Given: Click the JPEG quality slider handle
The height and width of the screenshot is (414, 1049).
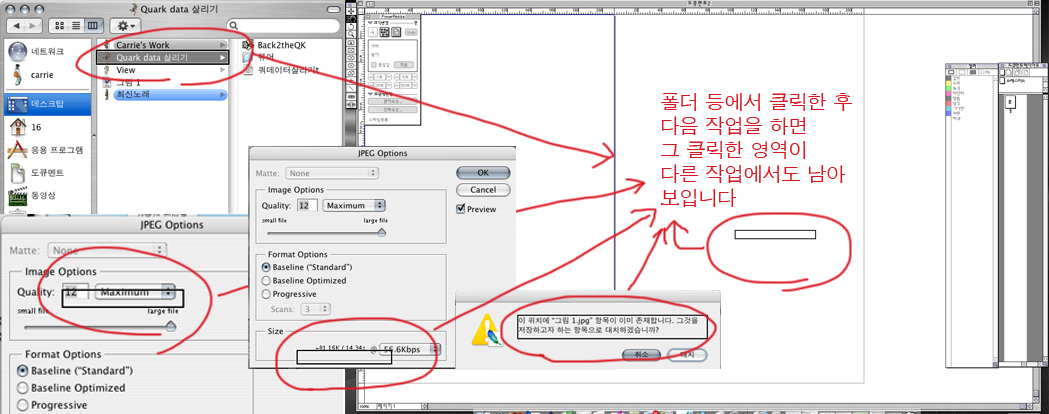Looking at the screenshot, I should point(381,230).
